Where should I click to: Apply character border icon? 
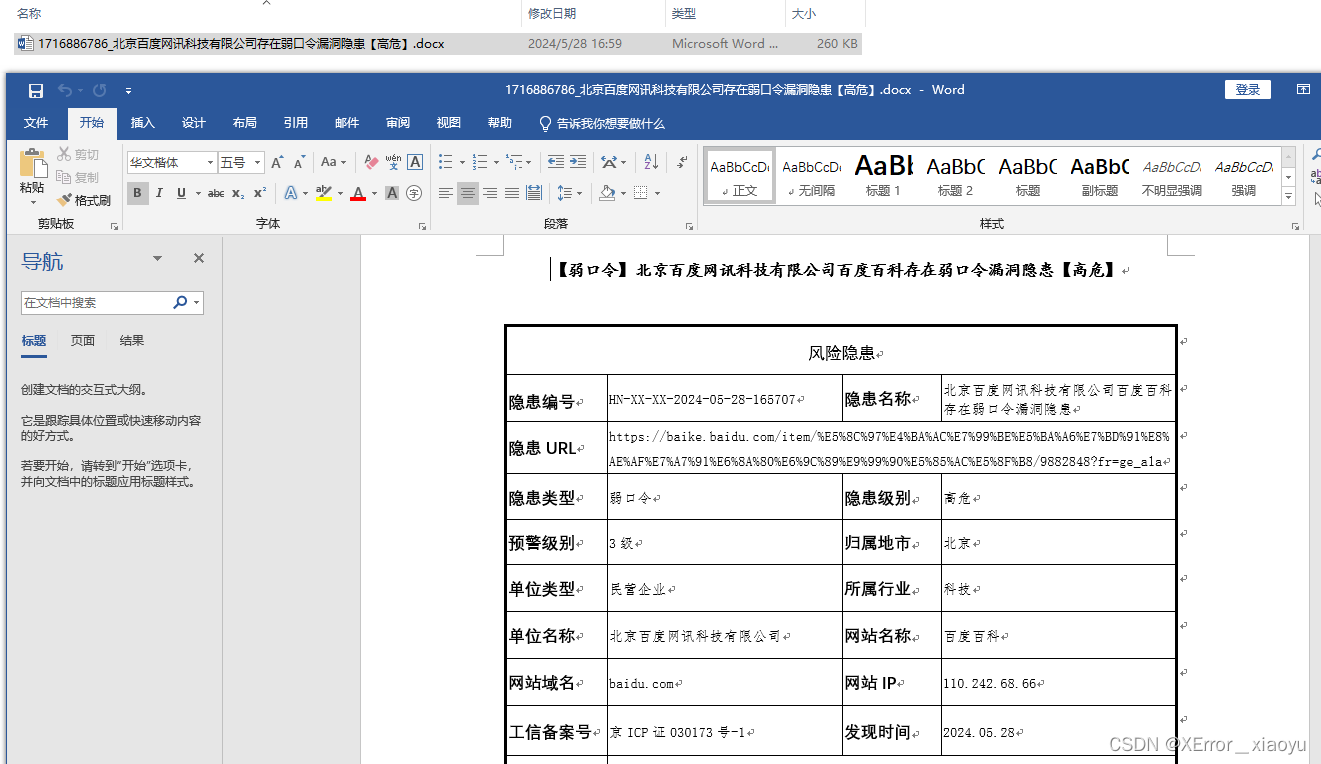(415, 162)
